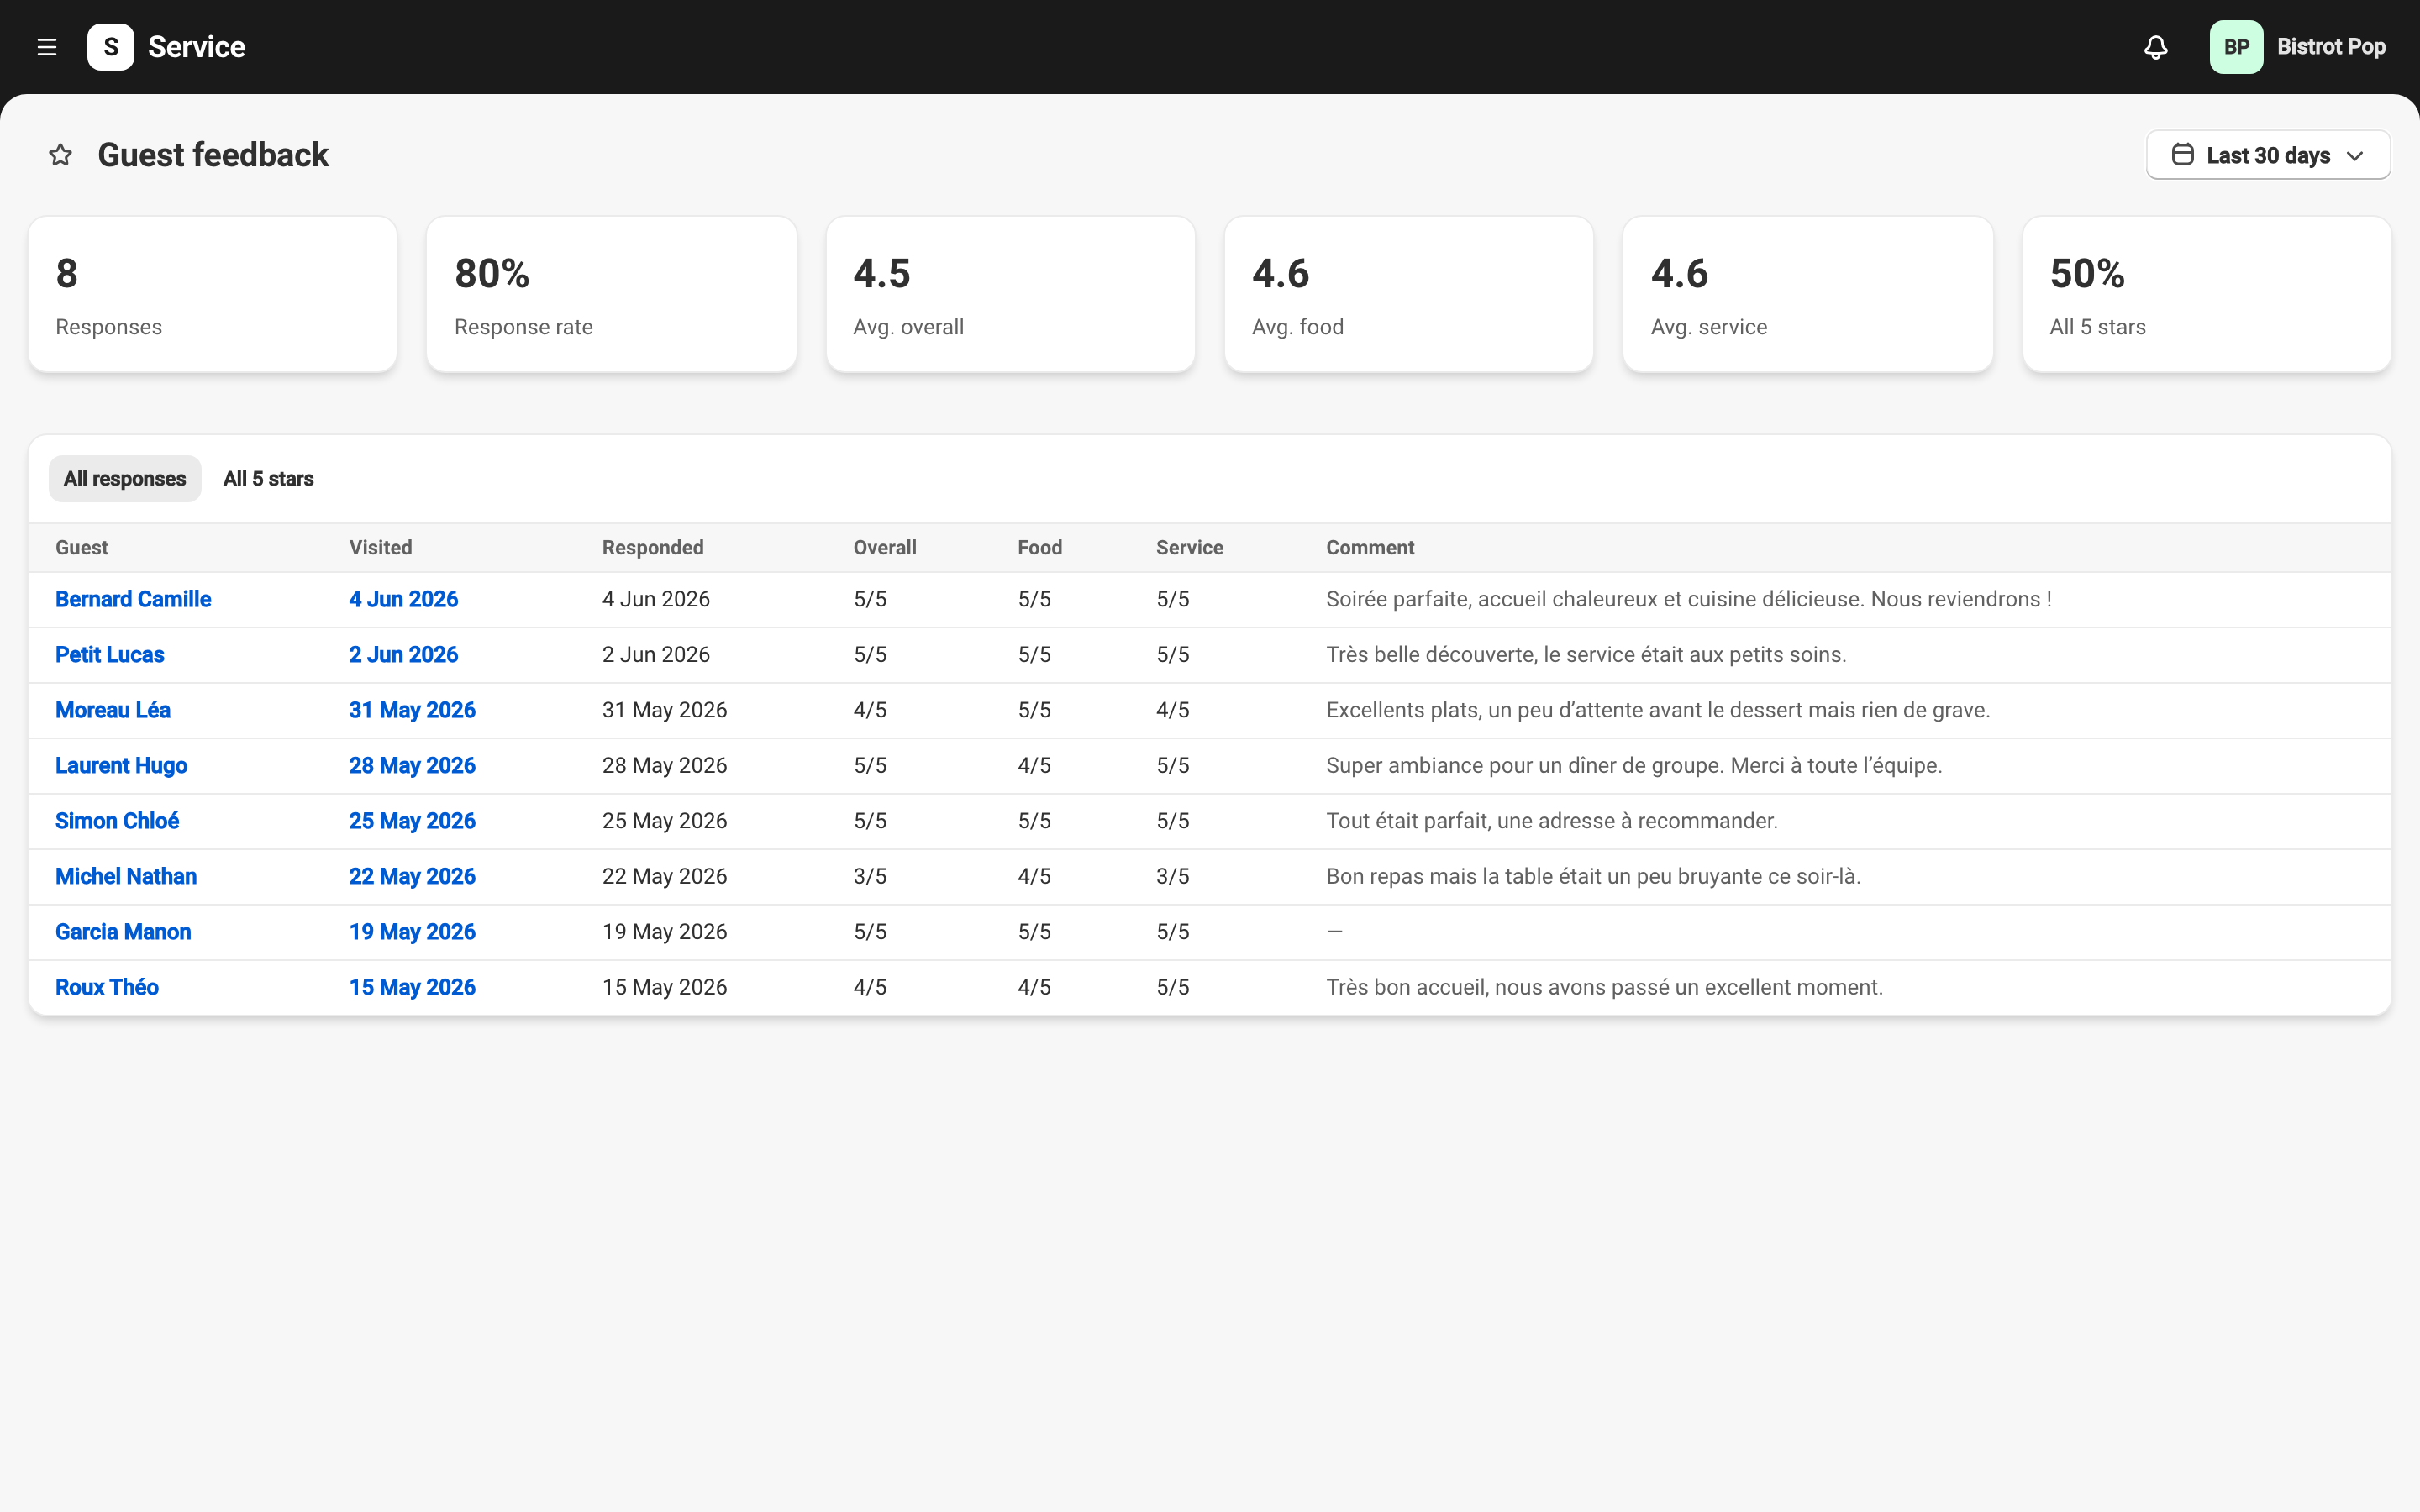Screen dimensions: 2420x1512
Task: Click the Service app logo
Action: [111, 47]
